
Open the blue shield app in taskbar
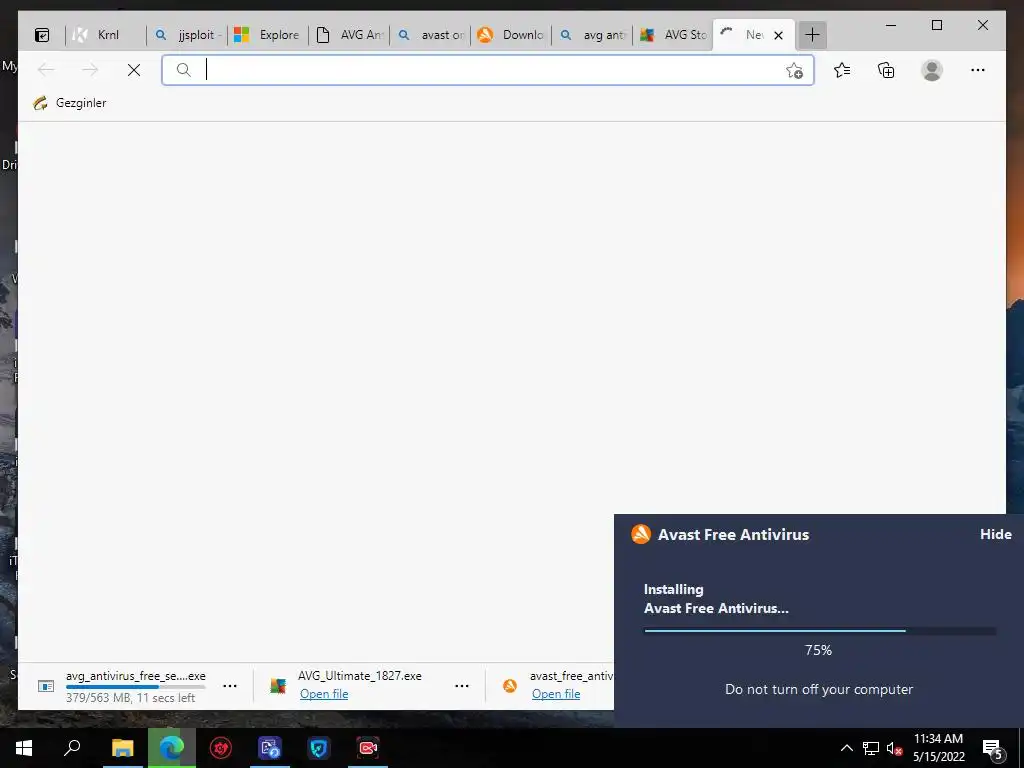point(319,748)
